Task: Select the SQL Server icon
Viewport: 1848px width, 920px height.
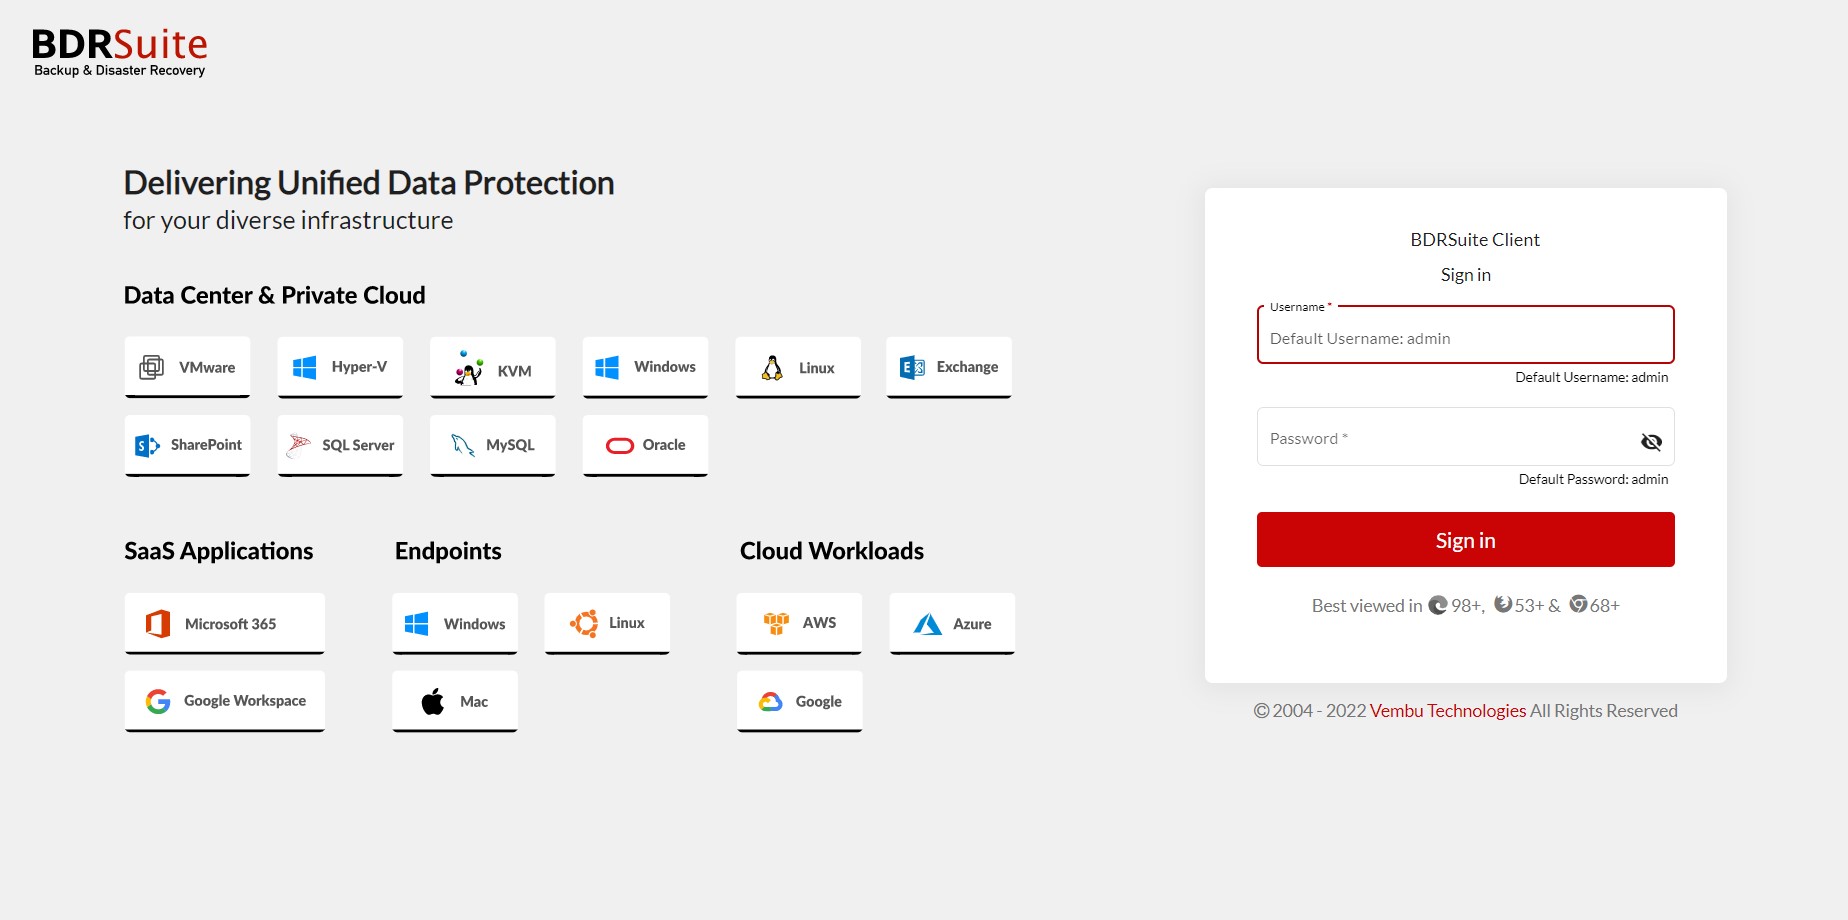Action: click(x=298, y=445)
